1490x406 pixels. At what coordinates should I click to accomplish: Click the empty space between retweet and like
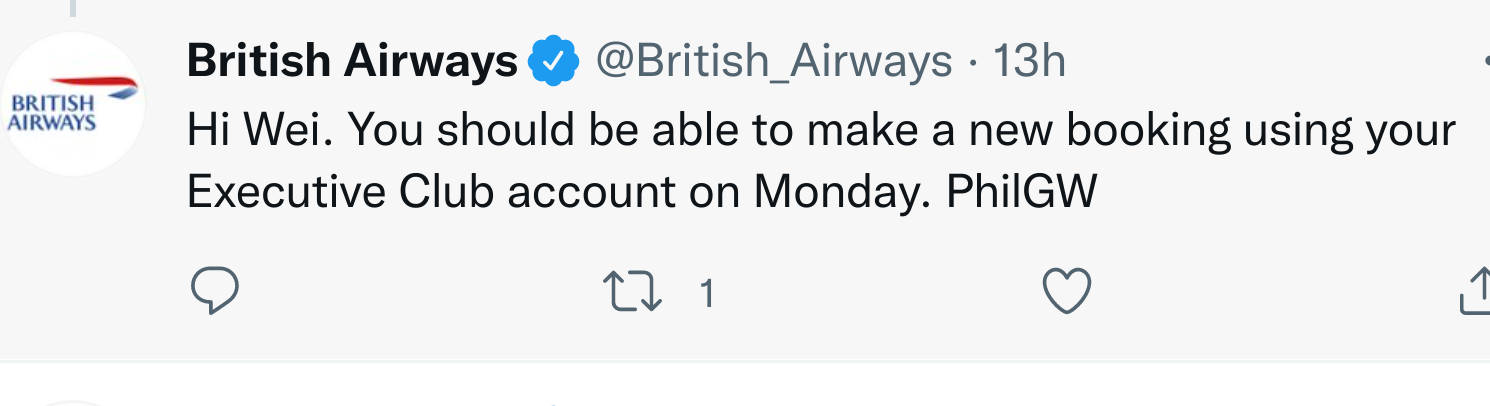[880, 293]
